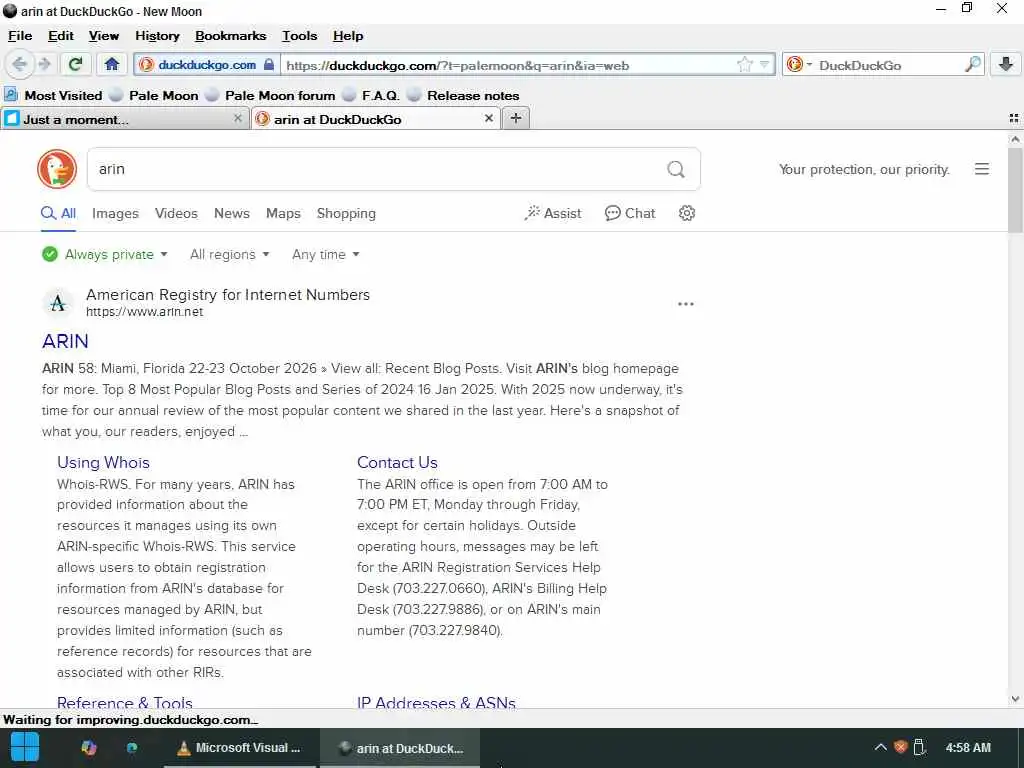
Task: Open a new tab with plus button
Action: pyautogui.click(x=516, y=118)
